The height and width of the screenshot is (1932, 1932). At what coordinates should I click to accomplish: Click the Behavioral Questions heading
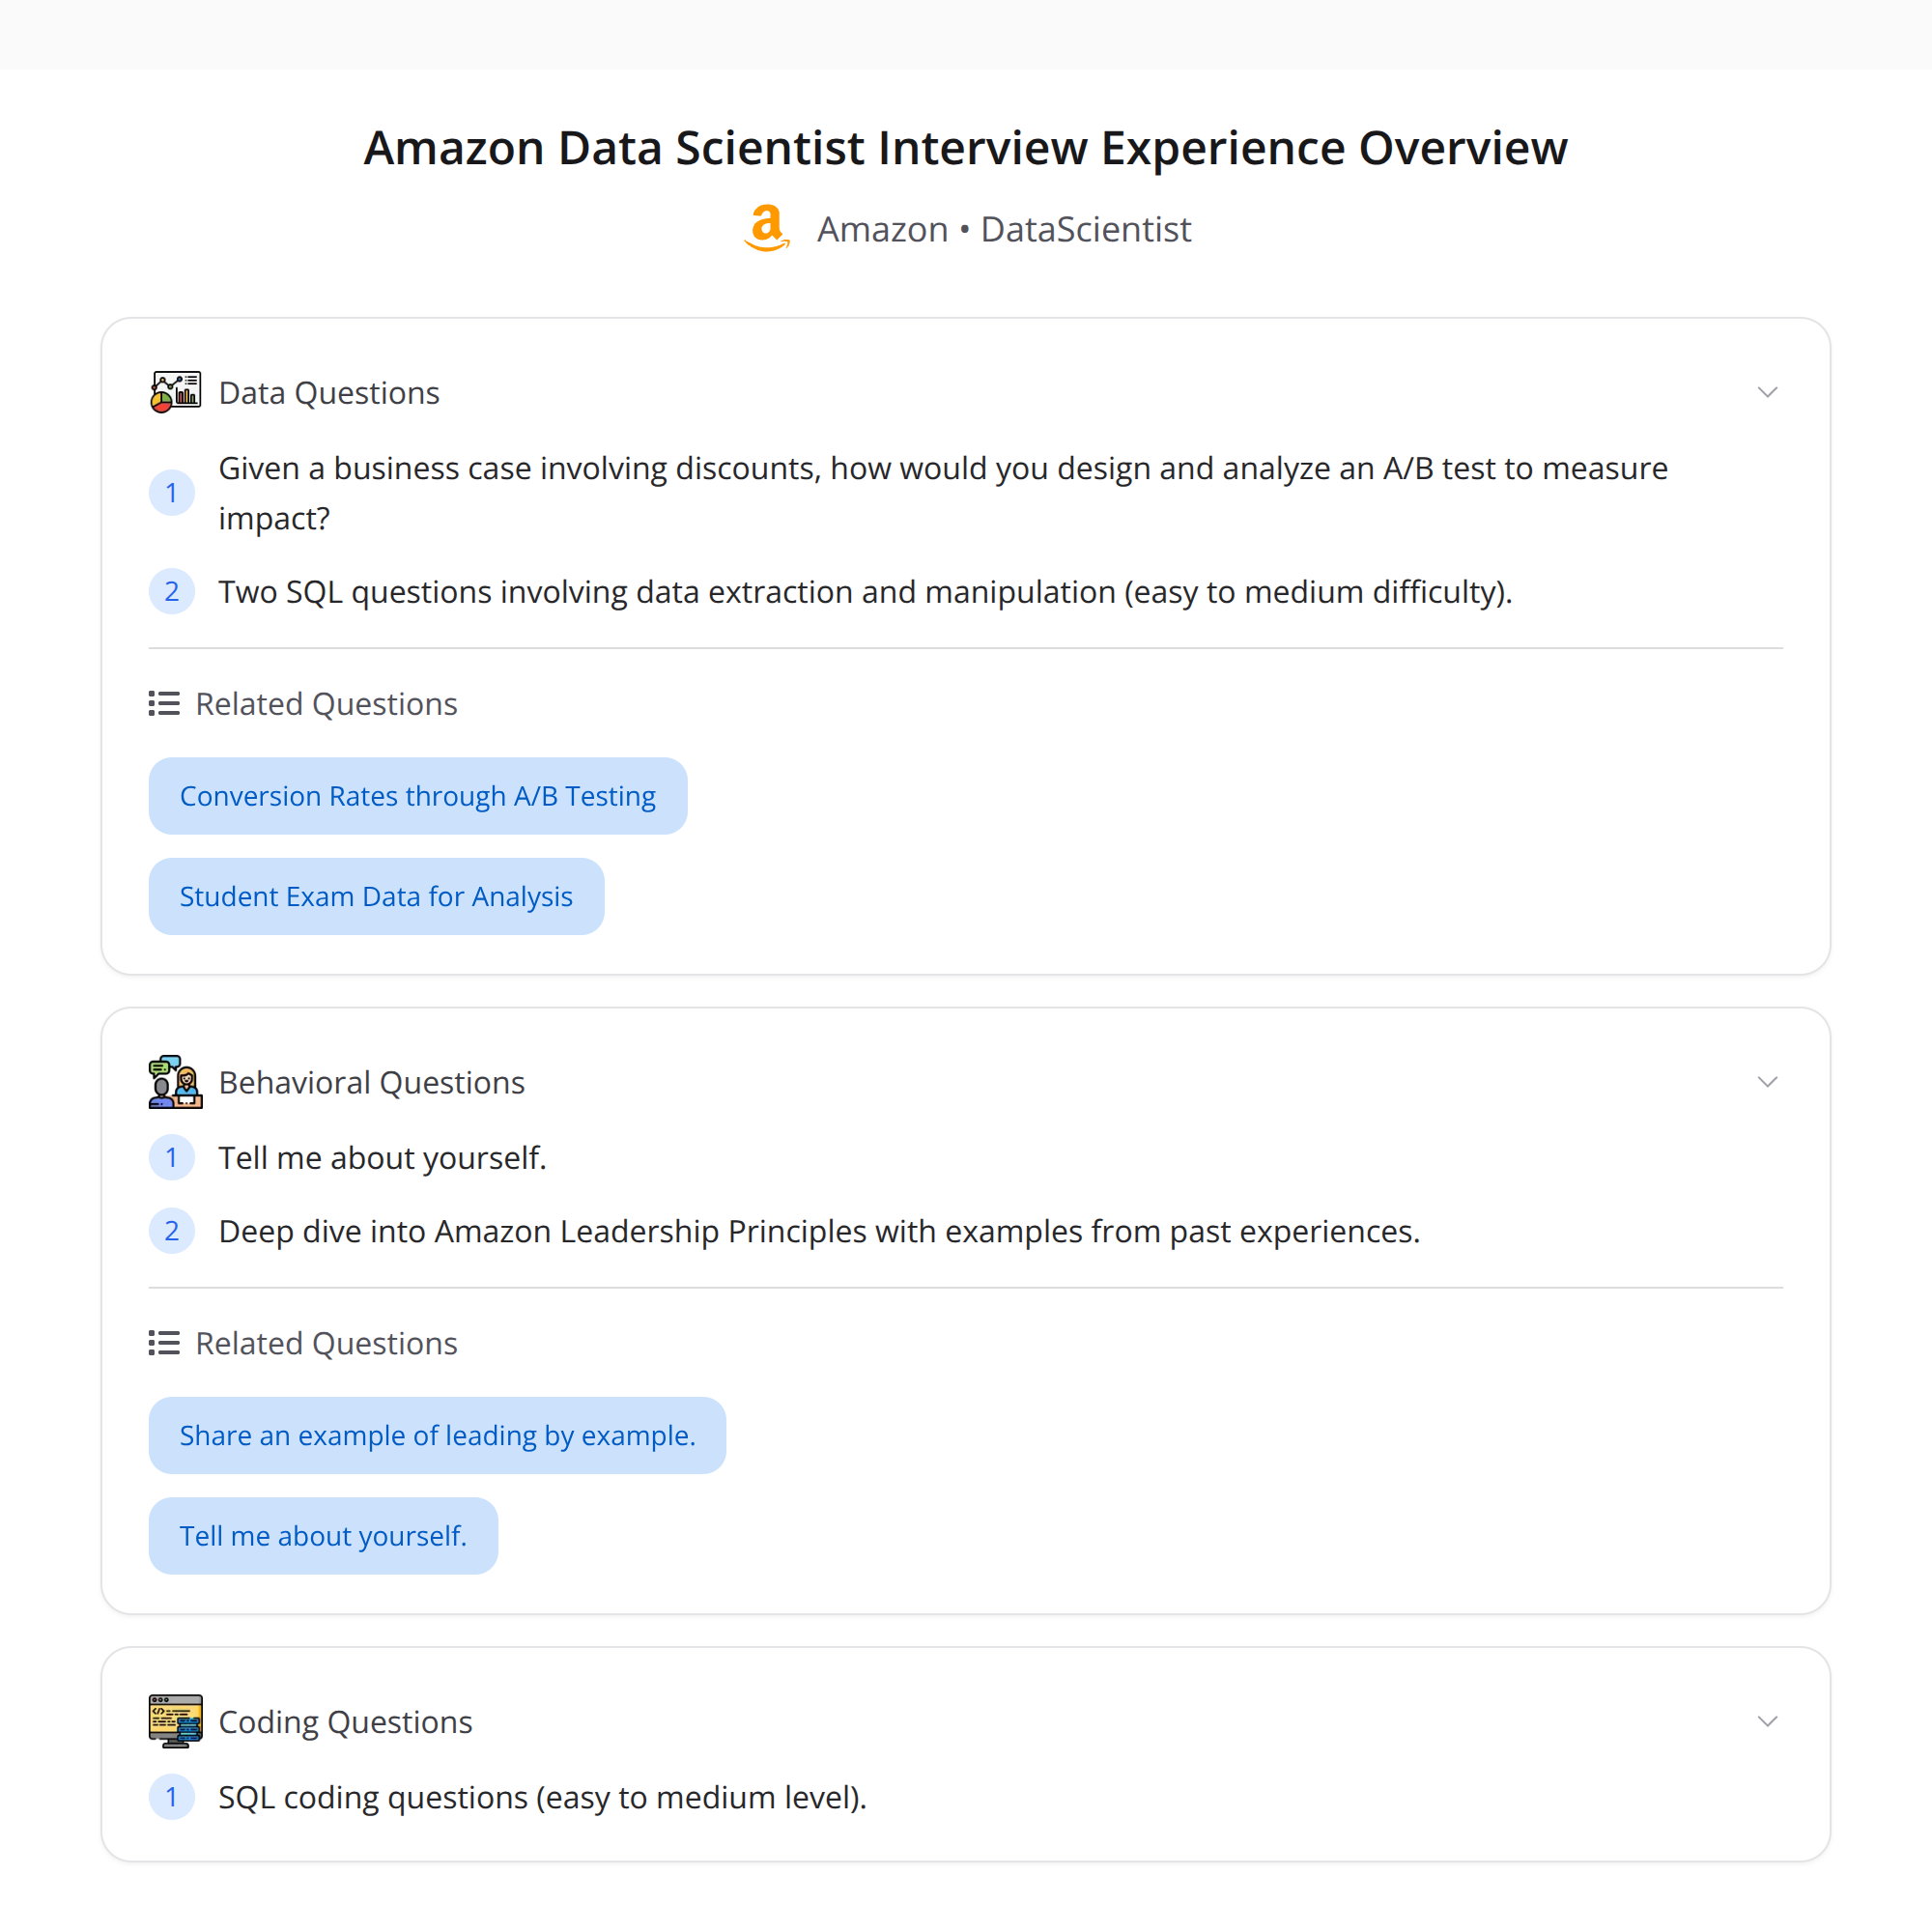(371, 1082)
